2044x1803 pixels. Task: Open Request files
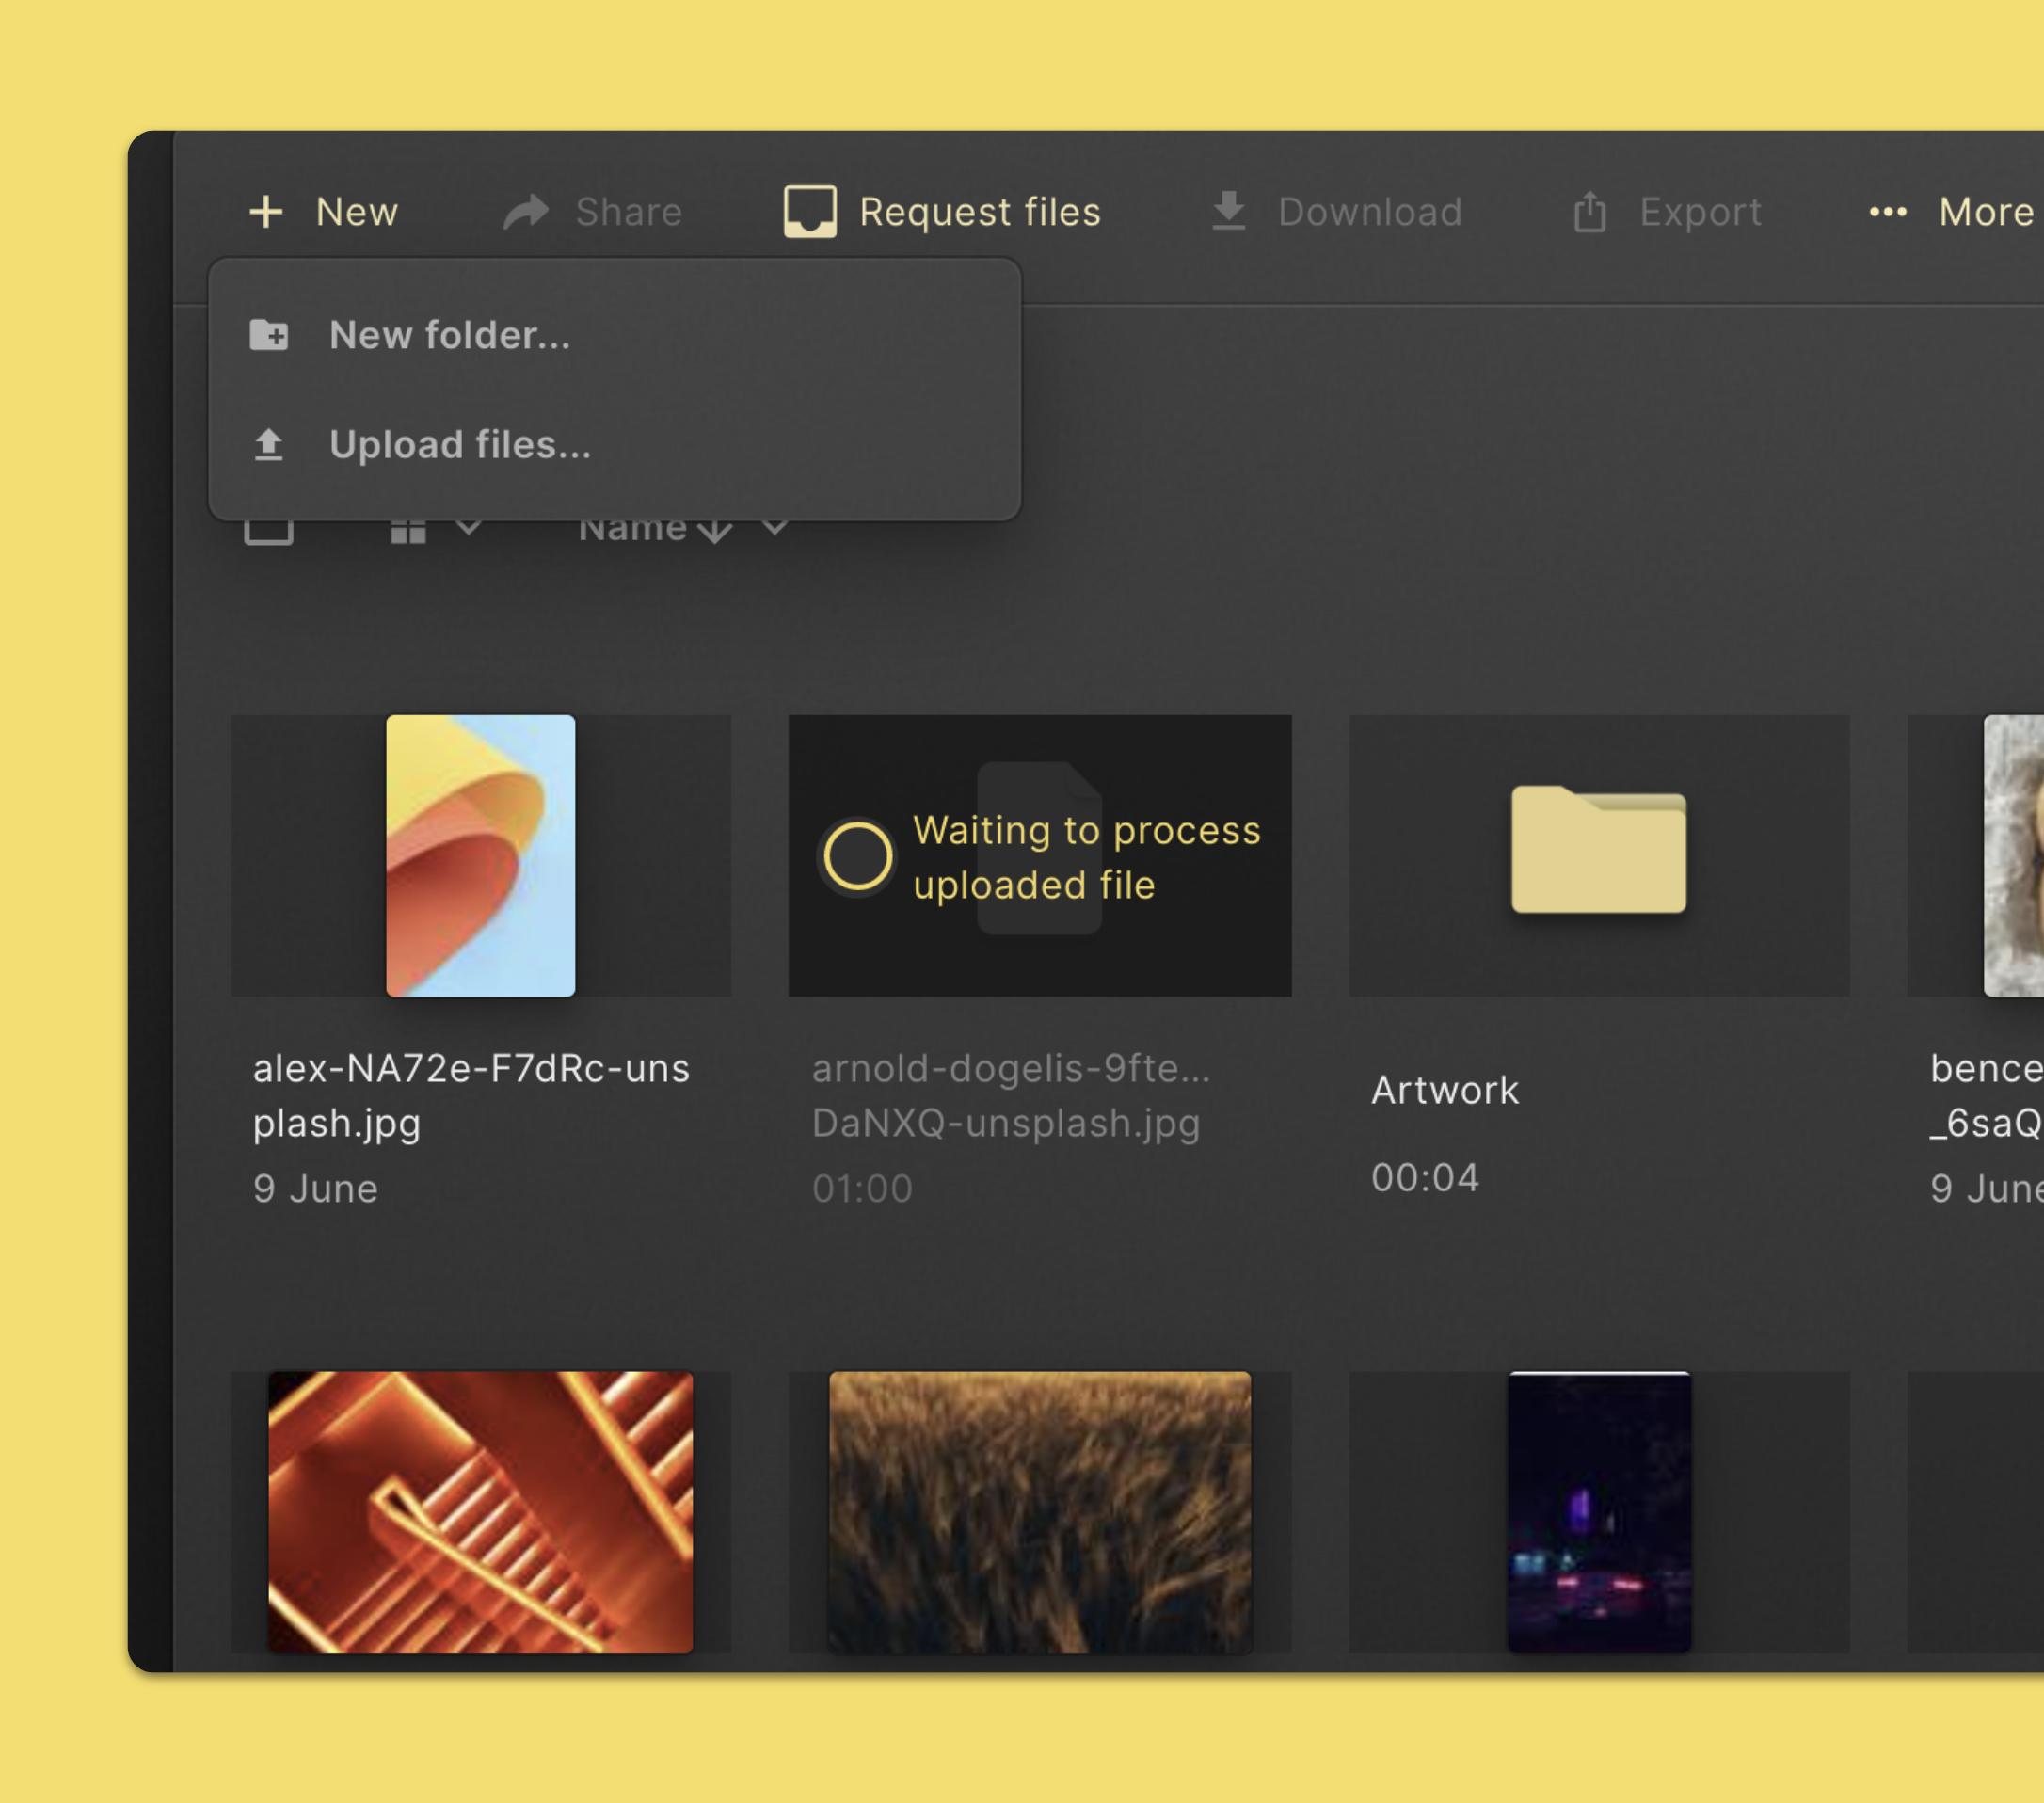pyautogui.click(x=980, y=212)
